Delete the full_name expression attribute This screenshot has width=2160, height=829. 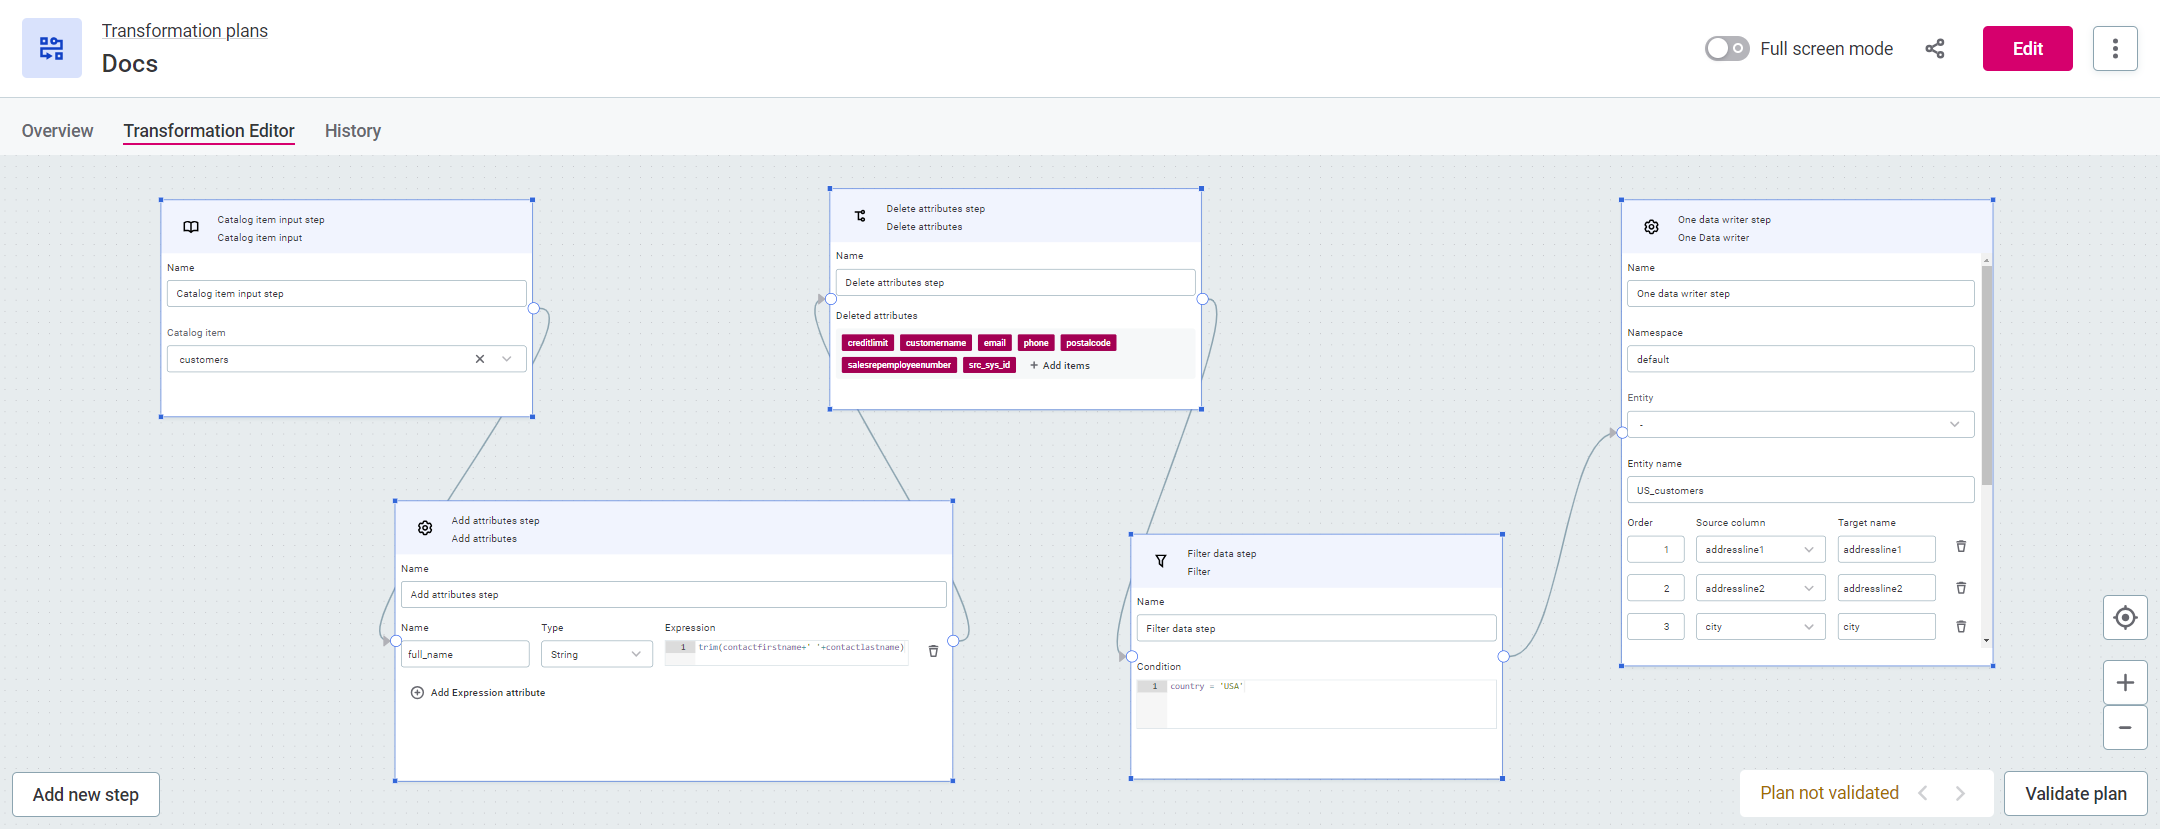tap(933, 651)
